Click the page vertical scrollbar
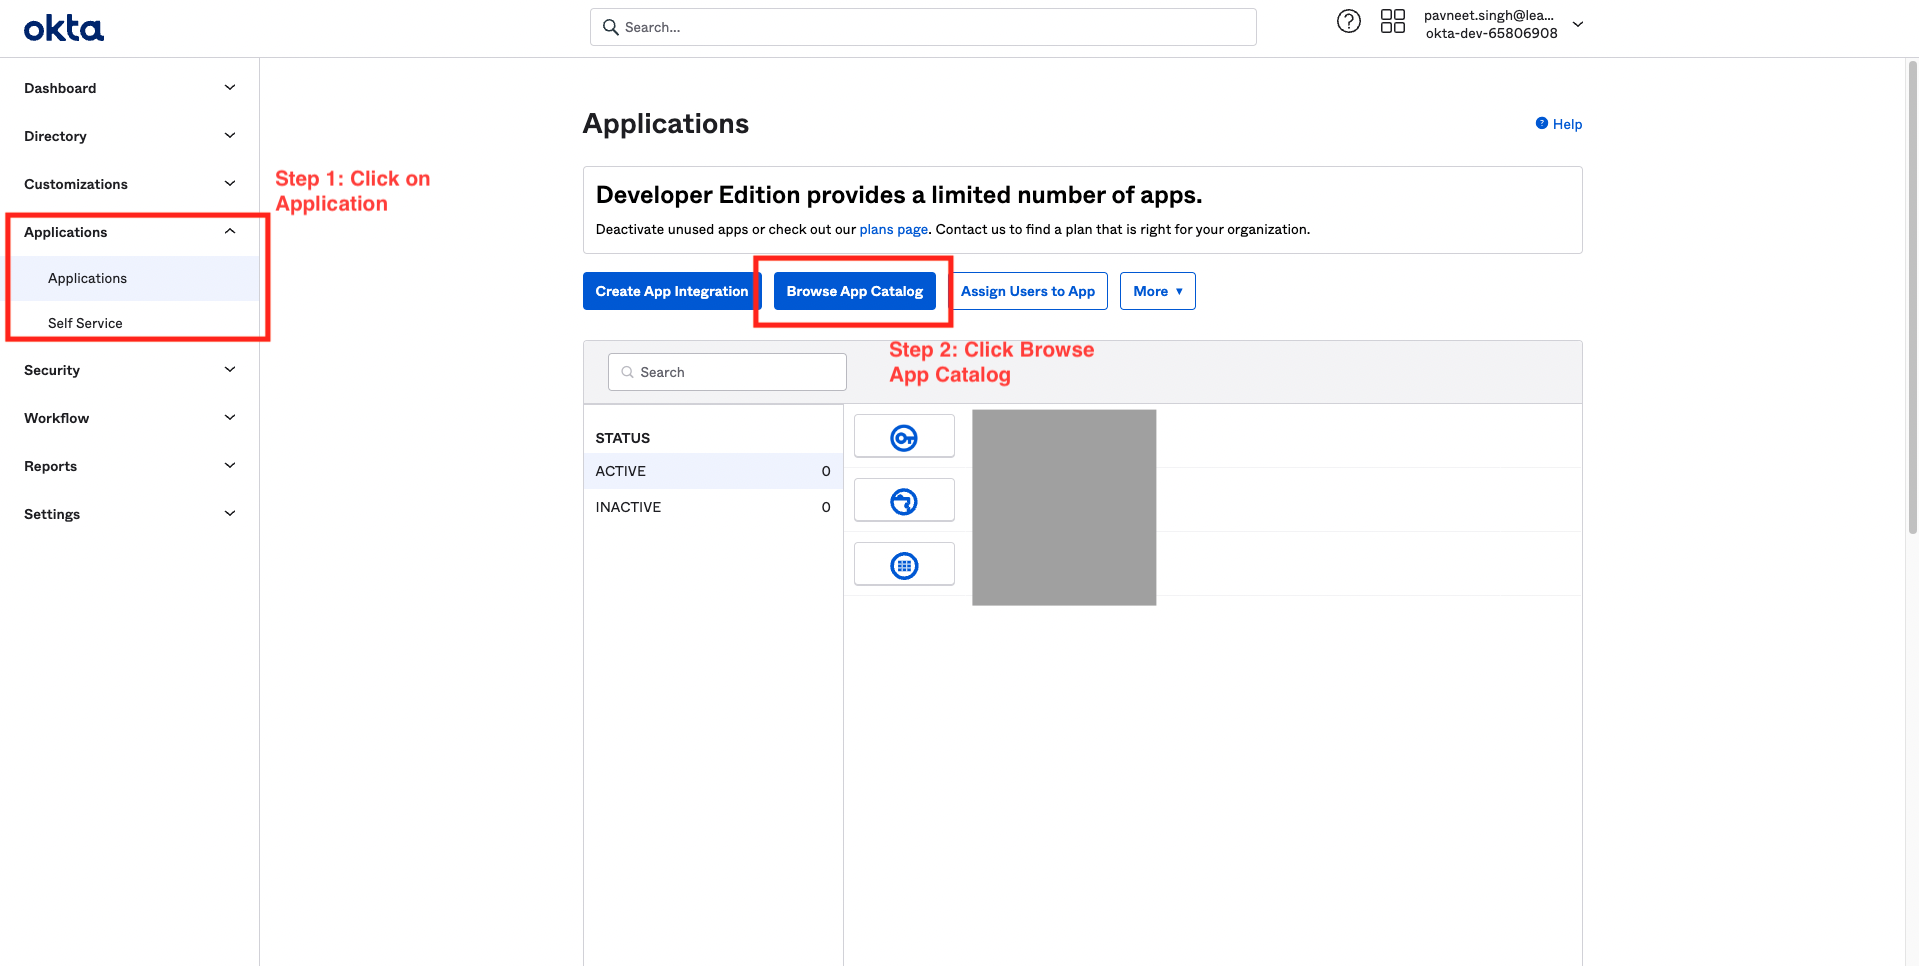The width and height of the screenshot is (1919, 966). point(1912,300)
